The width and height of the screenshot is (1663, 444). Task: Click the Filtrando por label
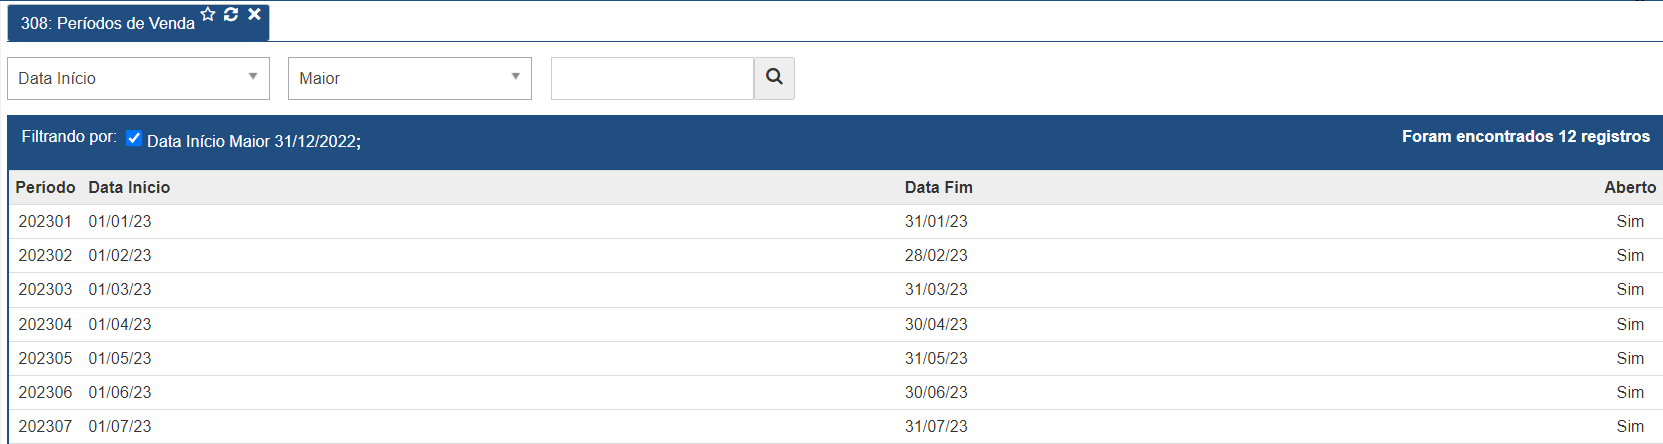(x=69, y=137)
